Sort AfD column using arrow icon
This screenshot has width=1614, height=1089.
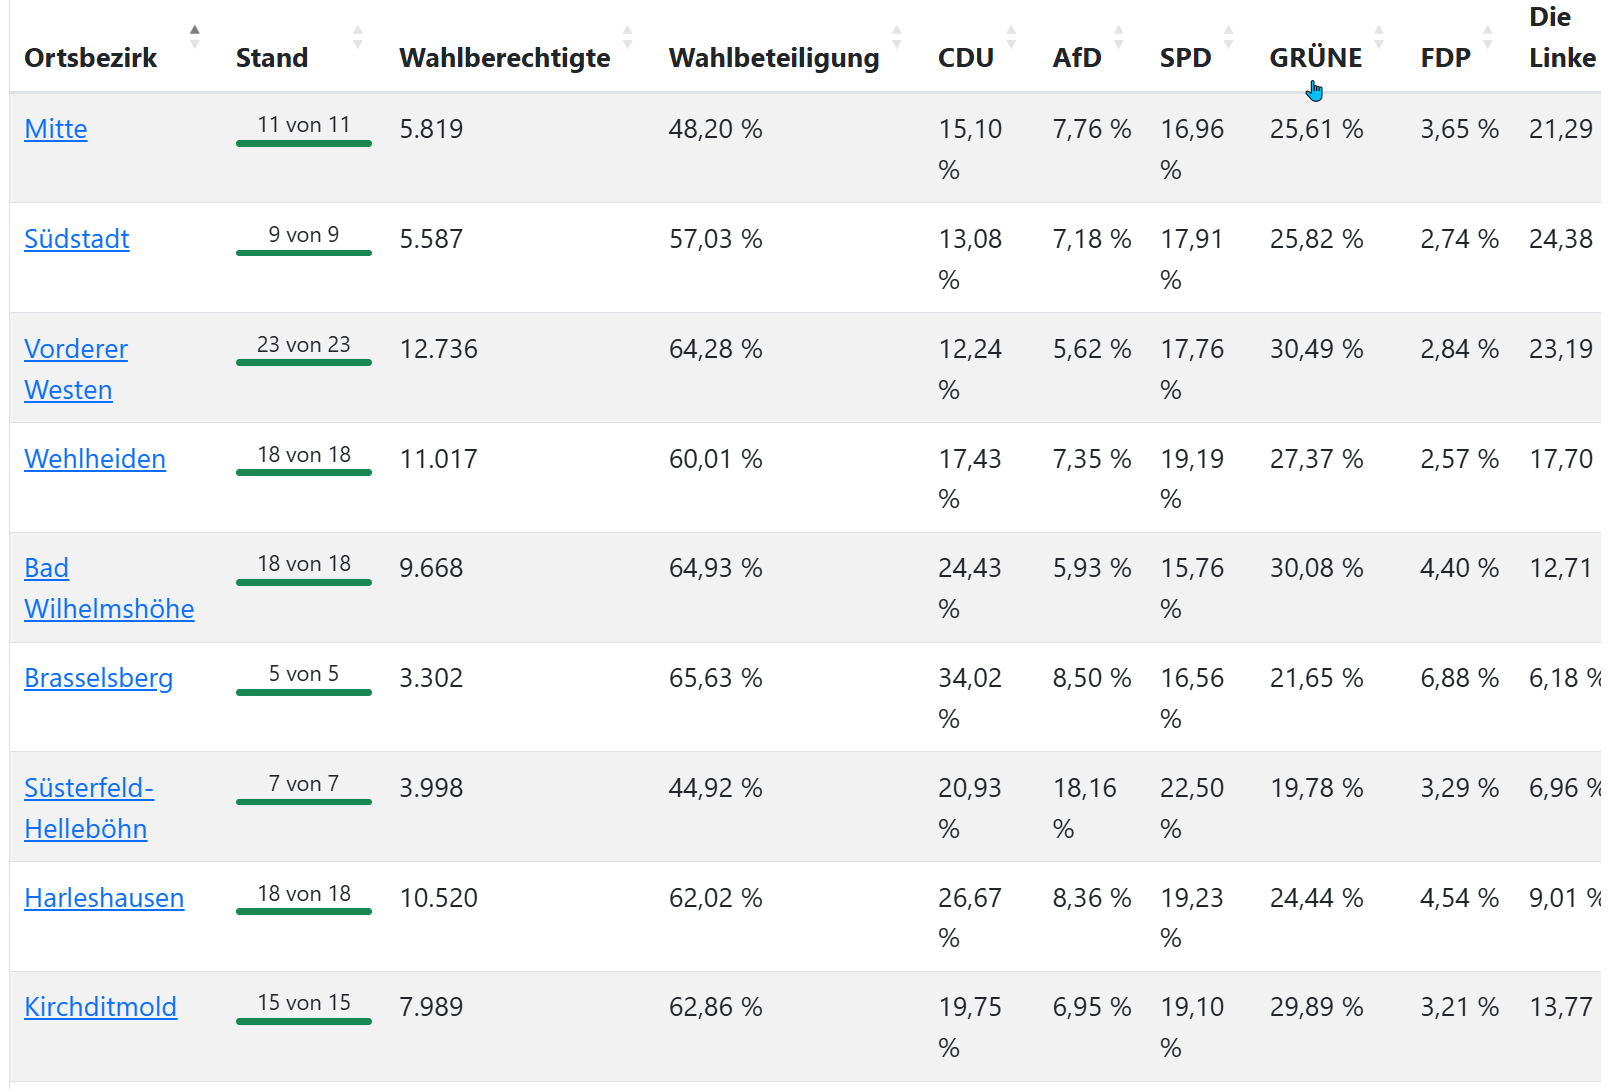pyautogui.click(x=1119, y=37)
